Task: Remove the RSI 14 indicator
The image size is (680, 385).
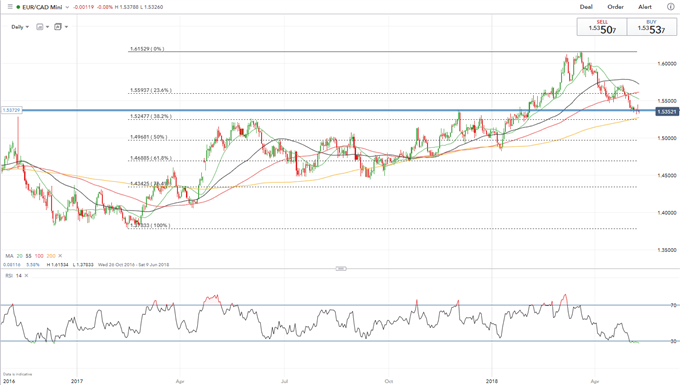Action: coord(26,276)
